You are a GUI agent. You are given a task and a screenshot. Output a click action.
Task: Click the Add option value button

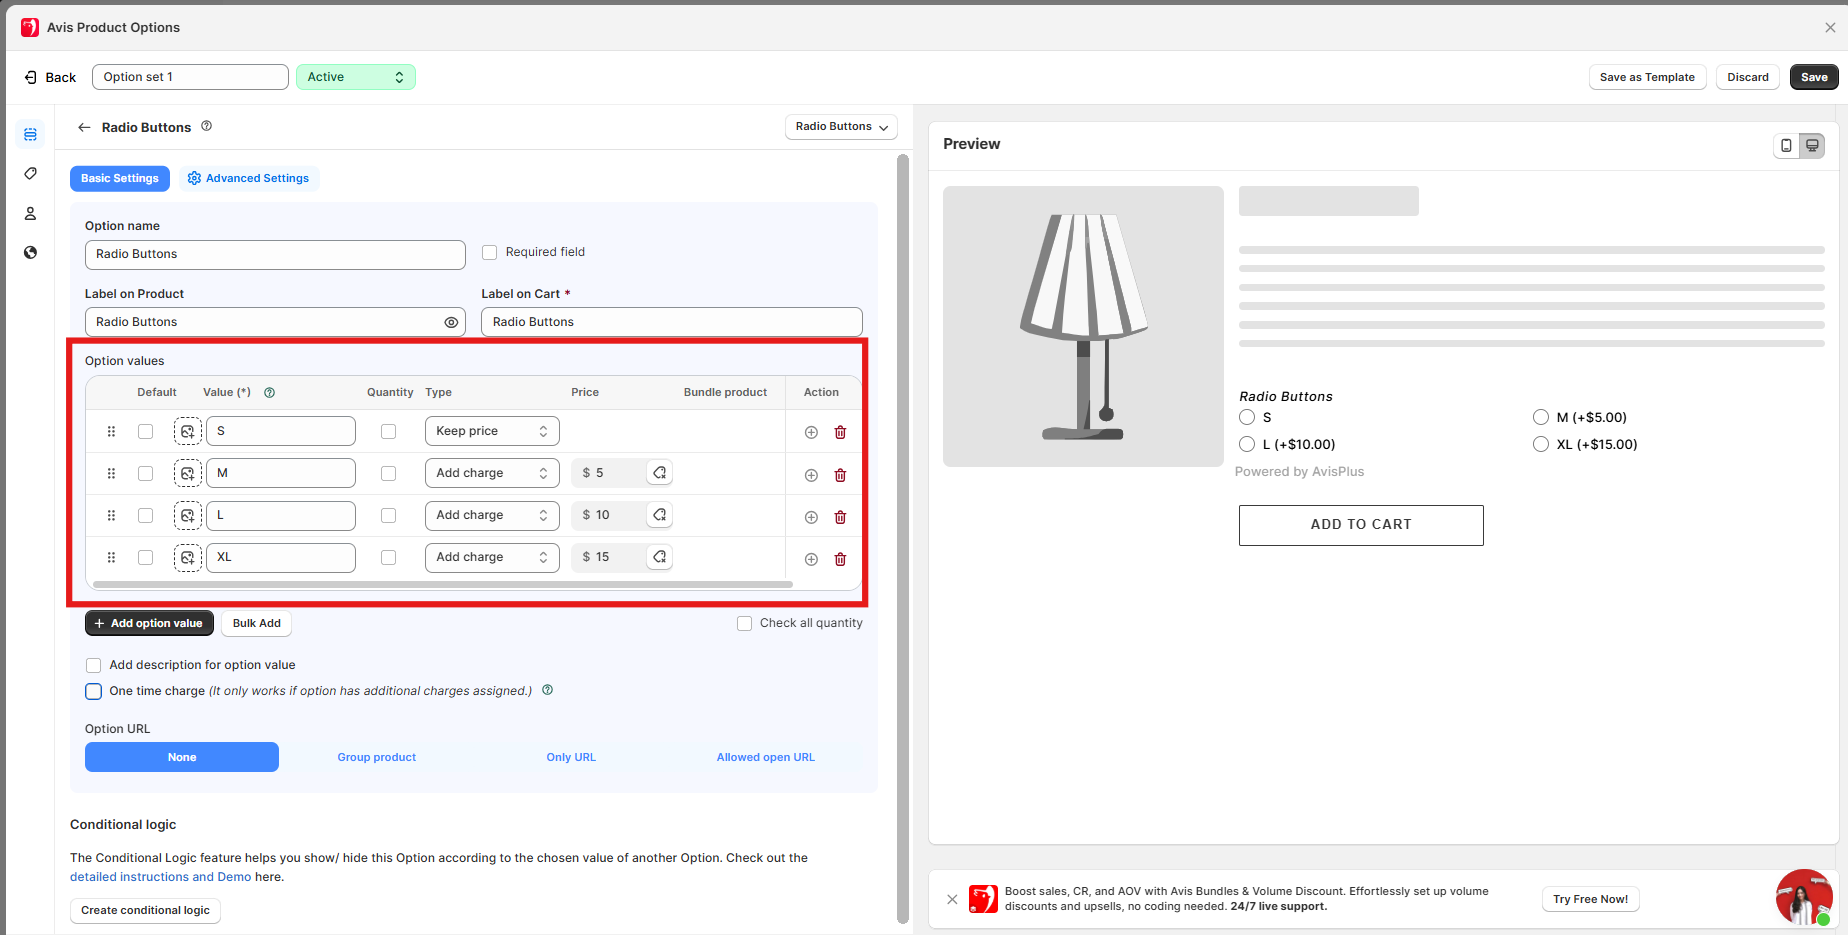coord(149,623)
